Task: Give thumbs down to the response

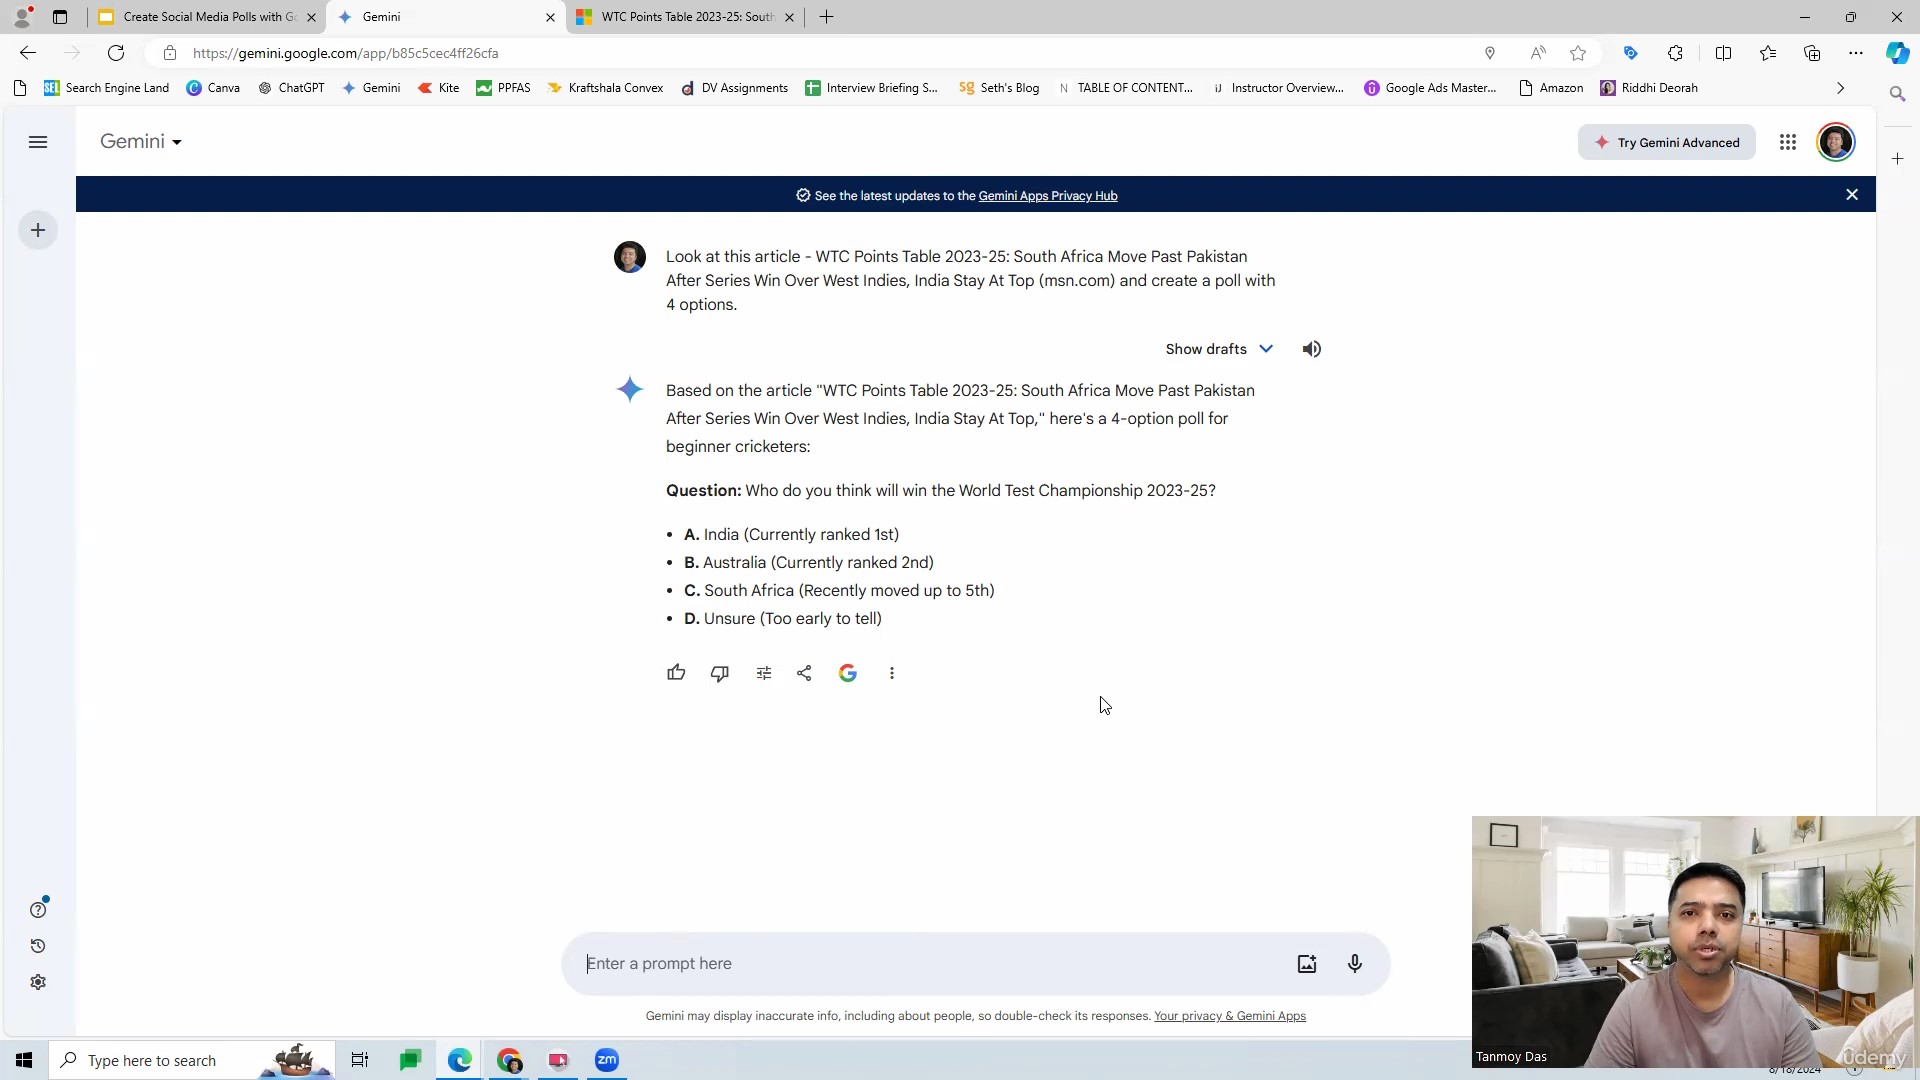Action: (x=720, y=673)
